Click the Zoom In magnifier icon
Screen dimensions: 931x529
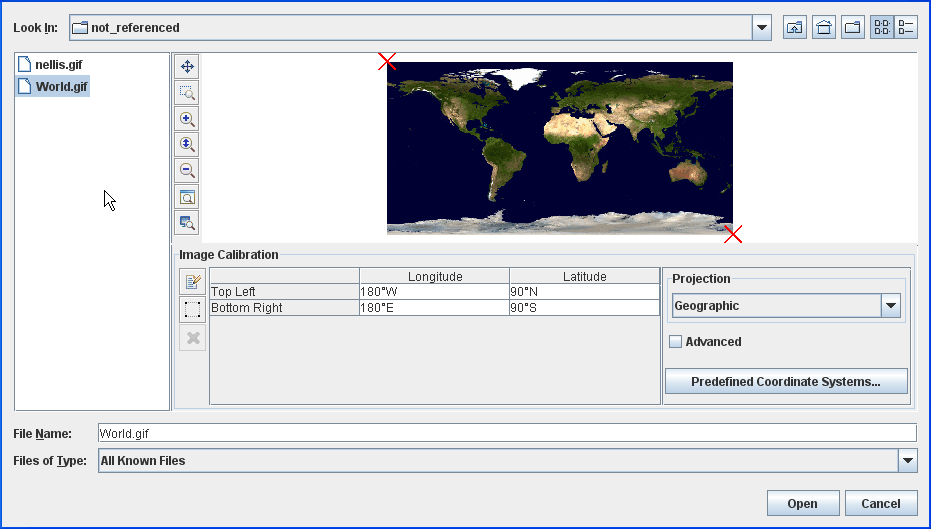pos(186,119)
